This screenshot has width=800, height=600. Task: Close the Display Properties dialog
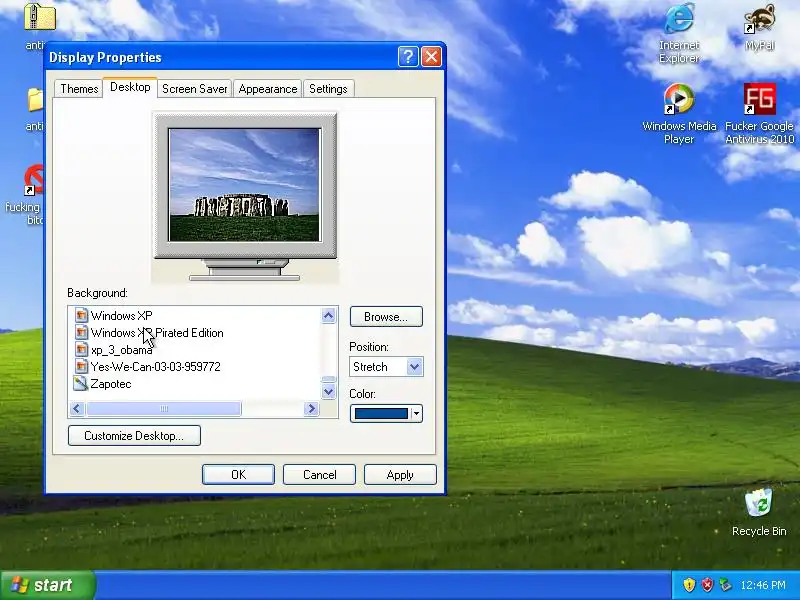(431, 57)
